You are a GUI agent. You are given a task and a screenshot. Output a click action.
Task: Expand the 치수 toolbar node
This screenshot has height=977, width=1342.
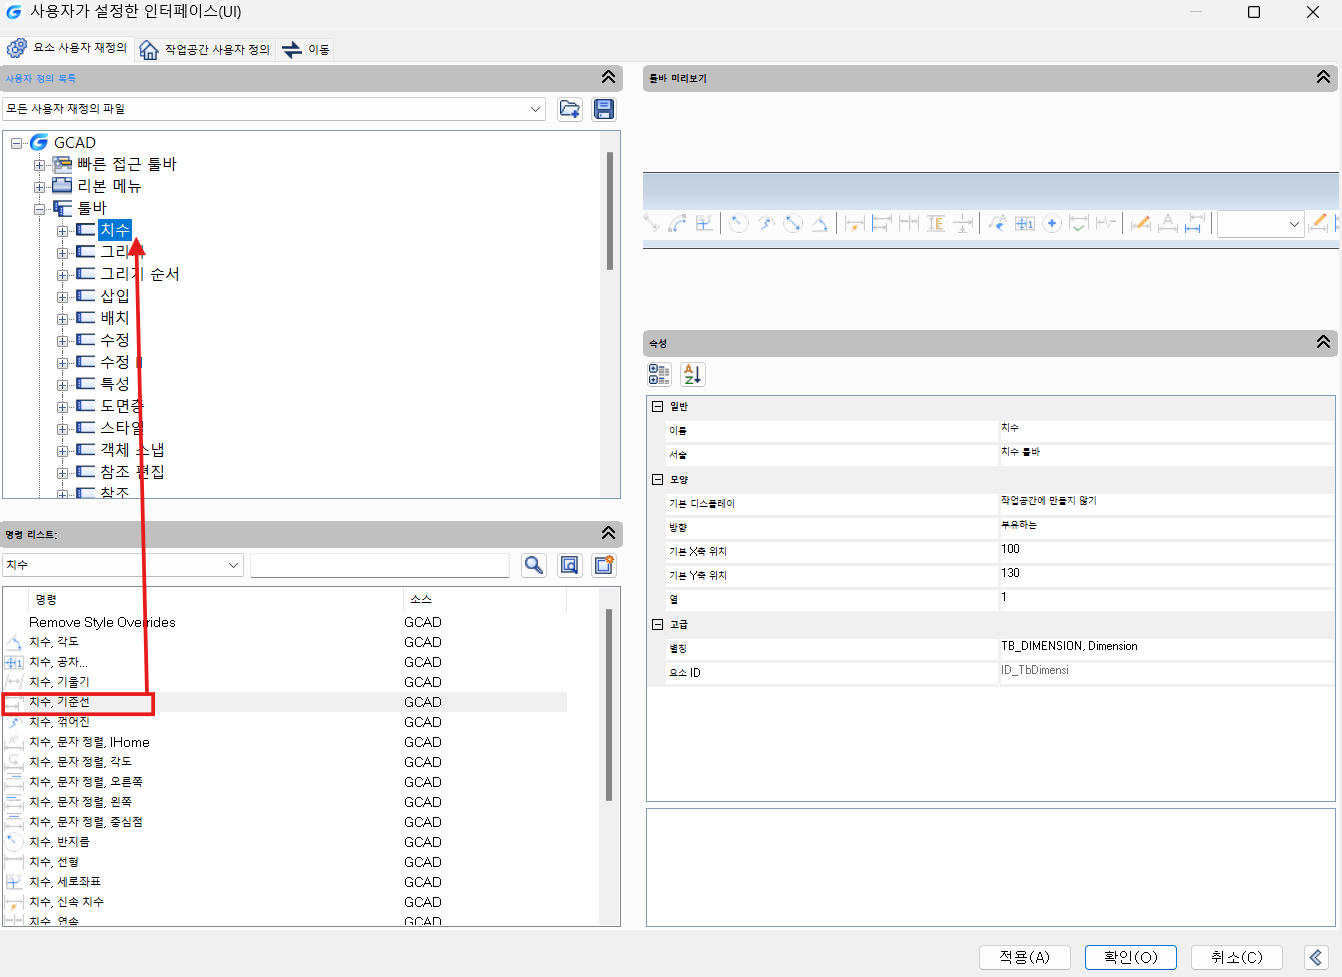(x=63, y=231)
